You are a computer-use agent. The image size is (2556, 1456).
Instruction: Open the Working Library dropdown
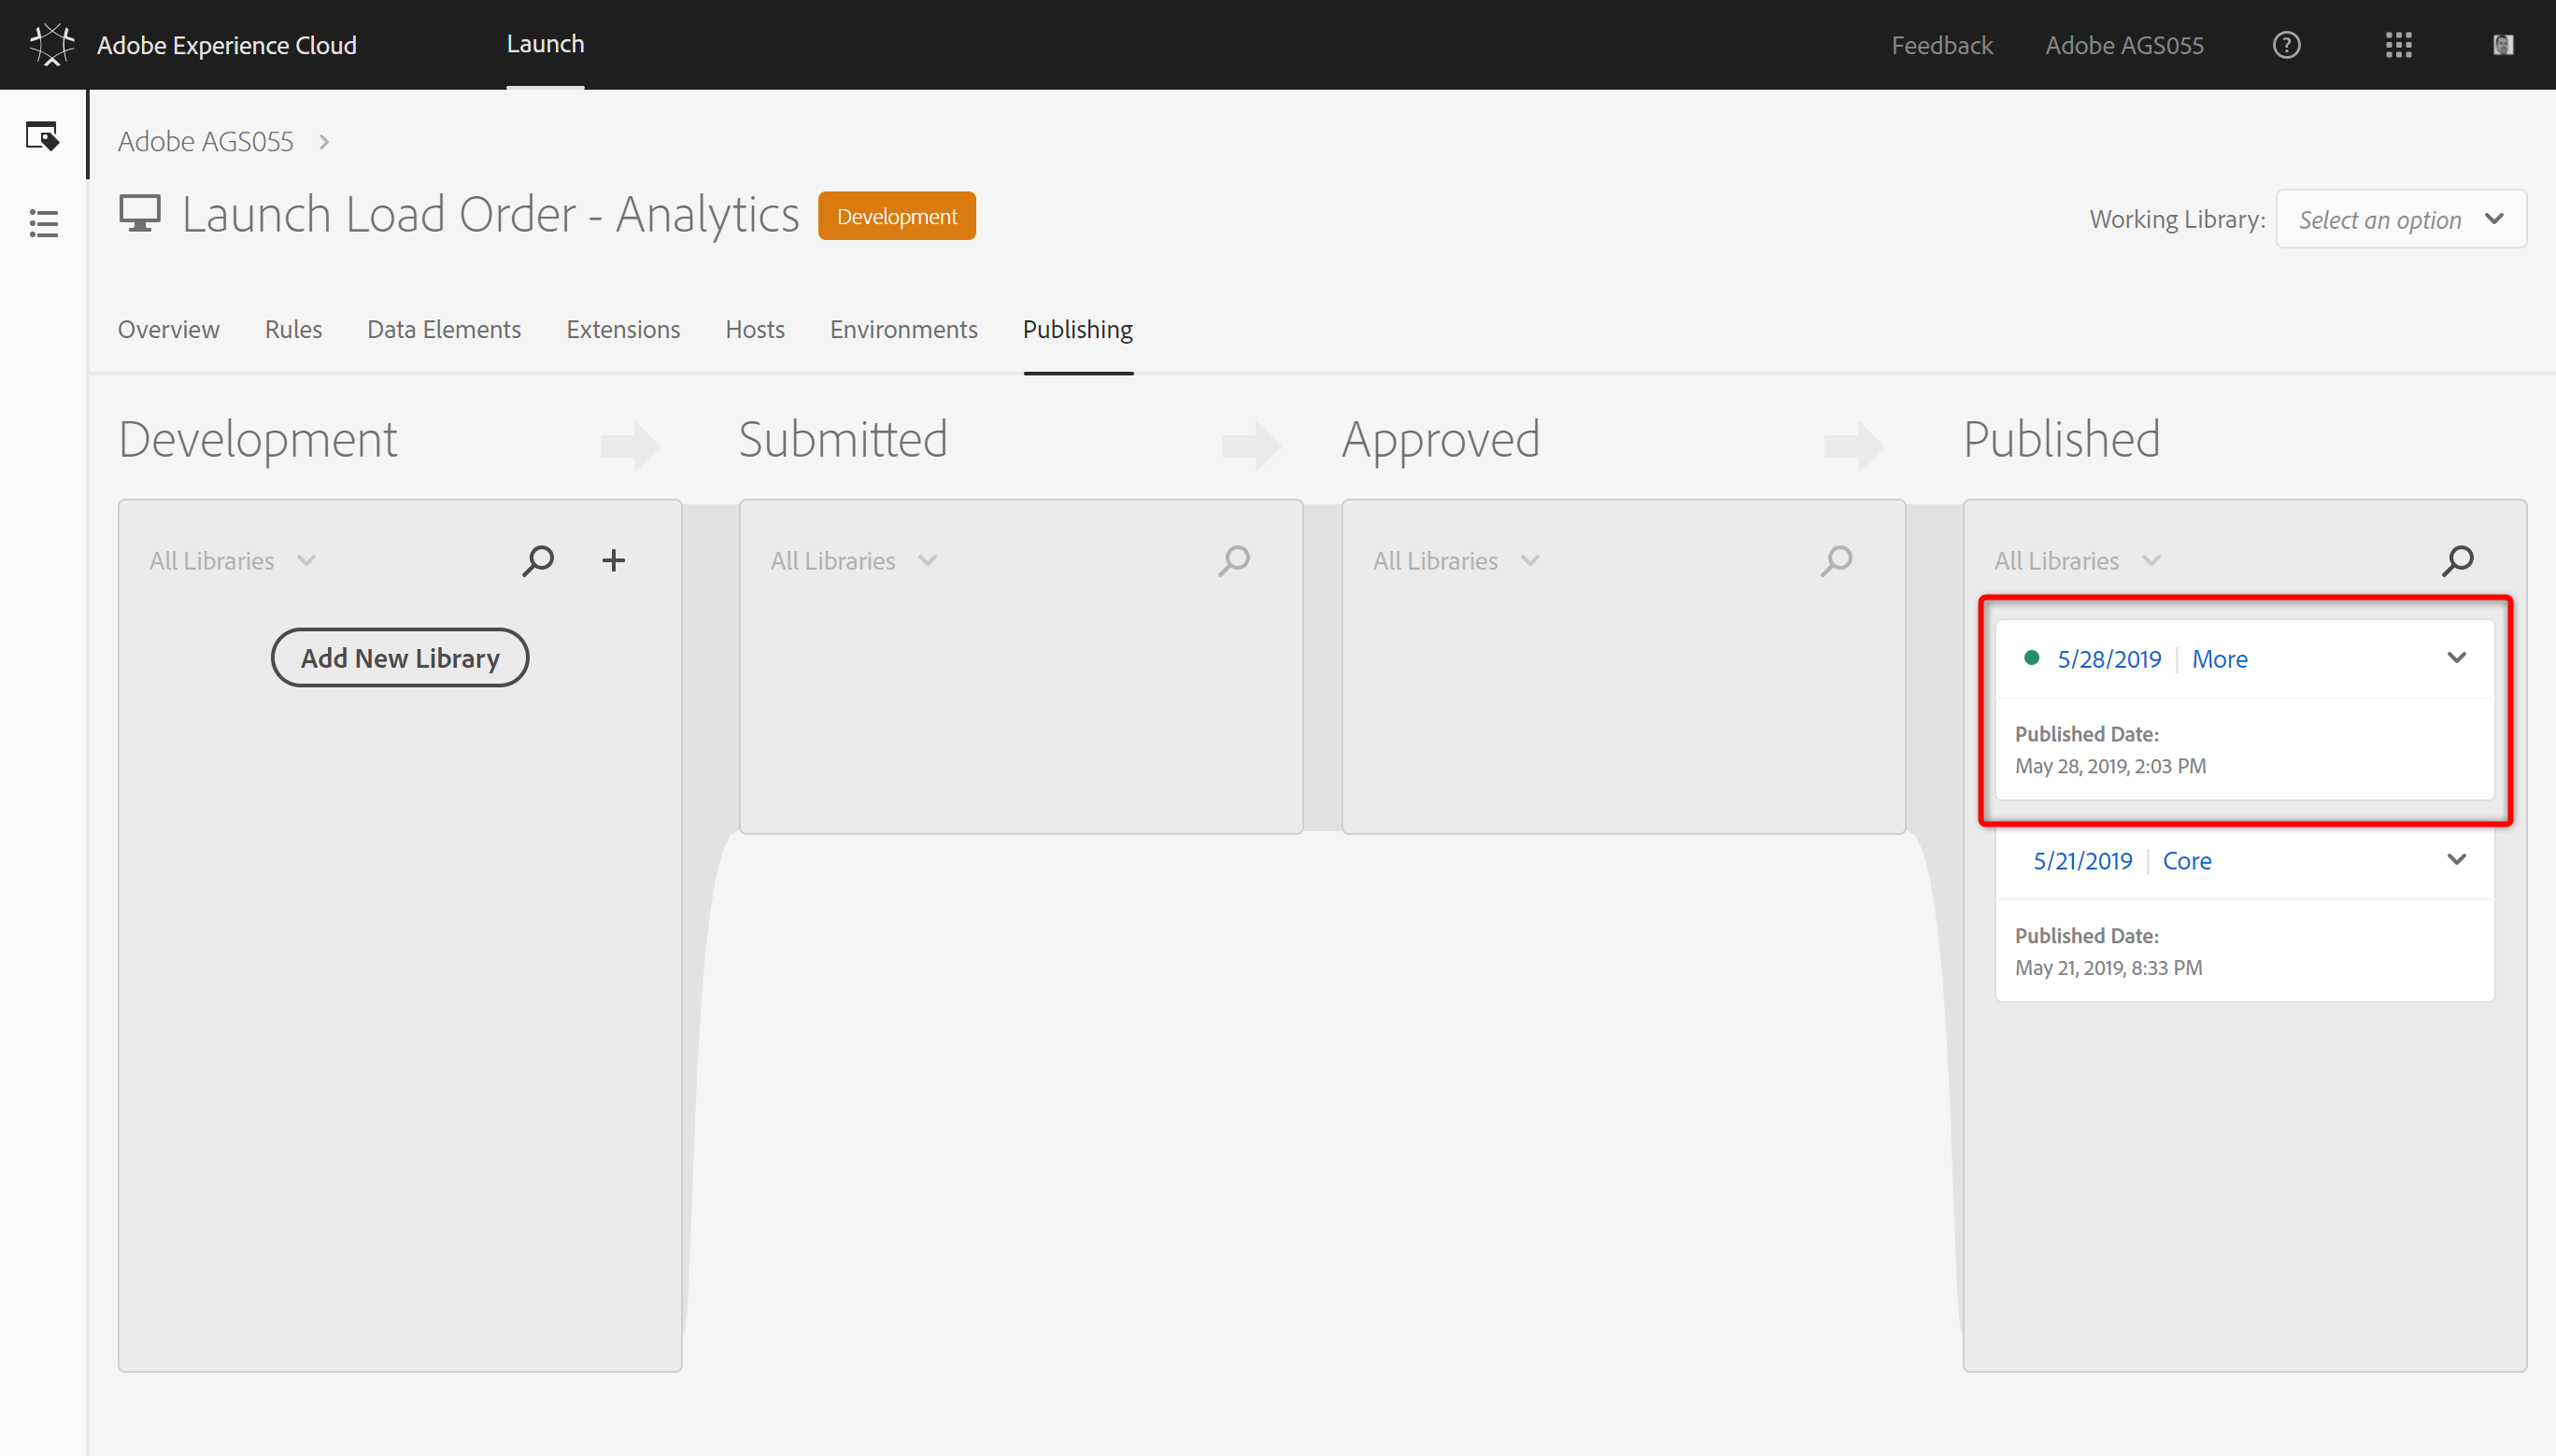point(2400,219)
